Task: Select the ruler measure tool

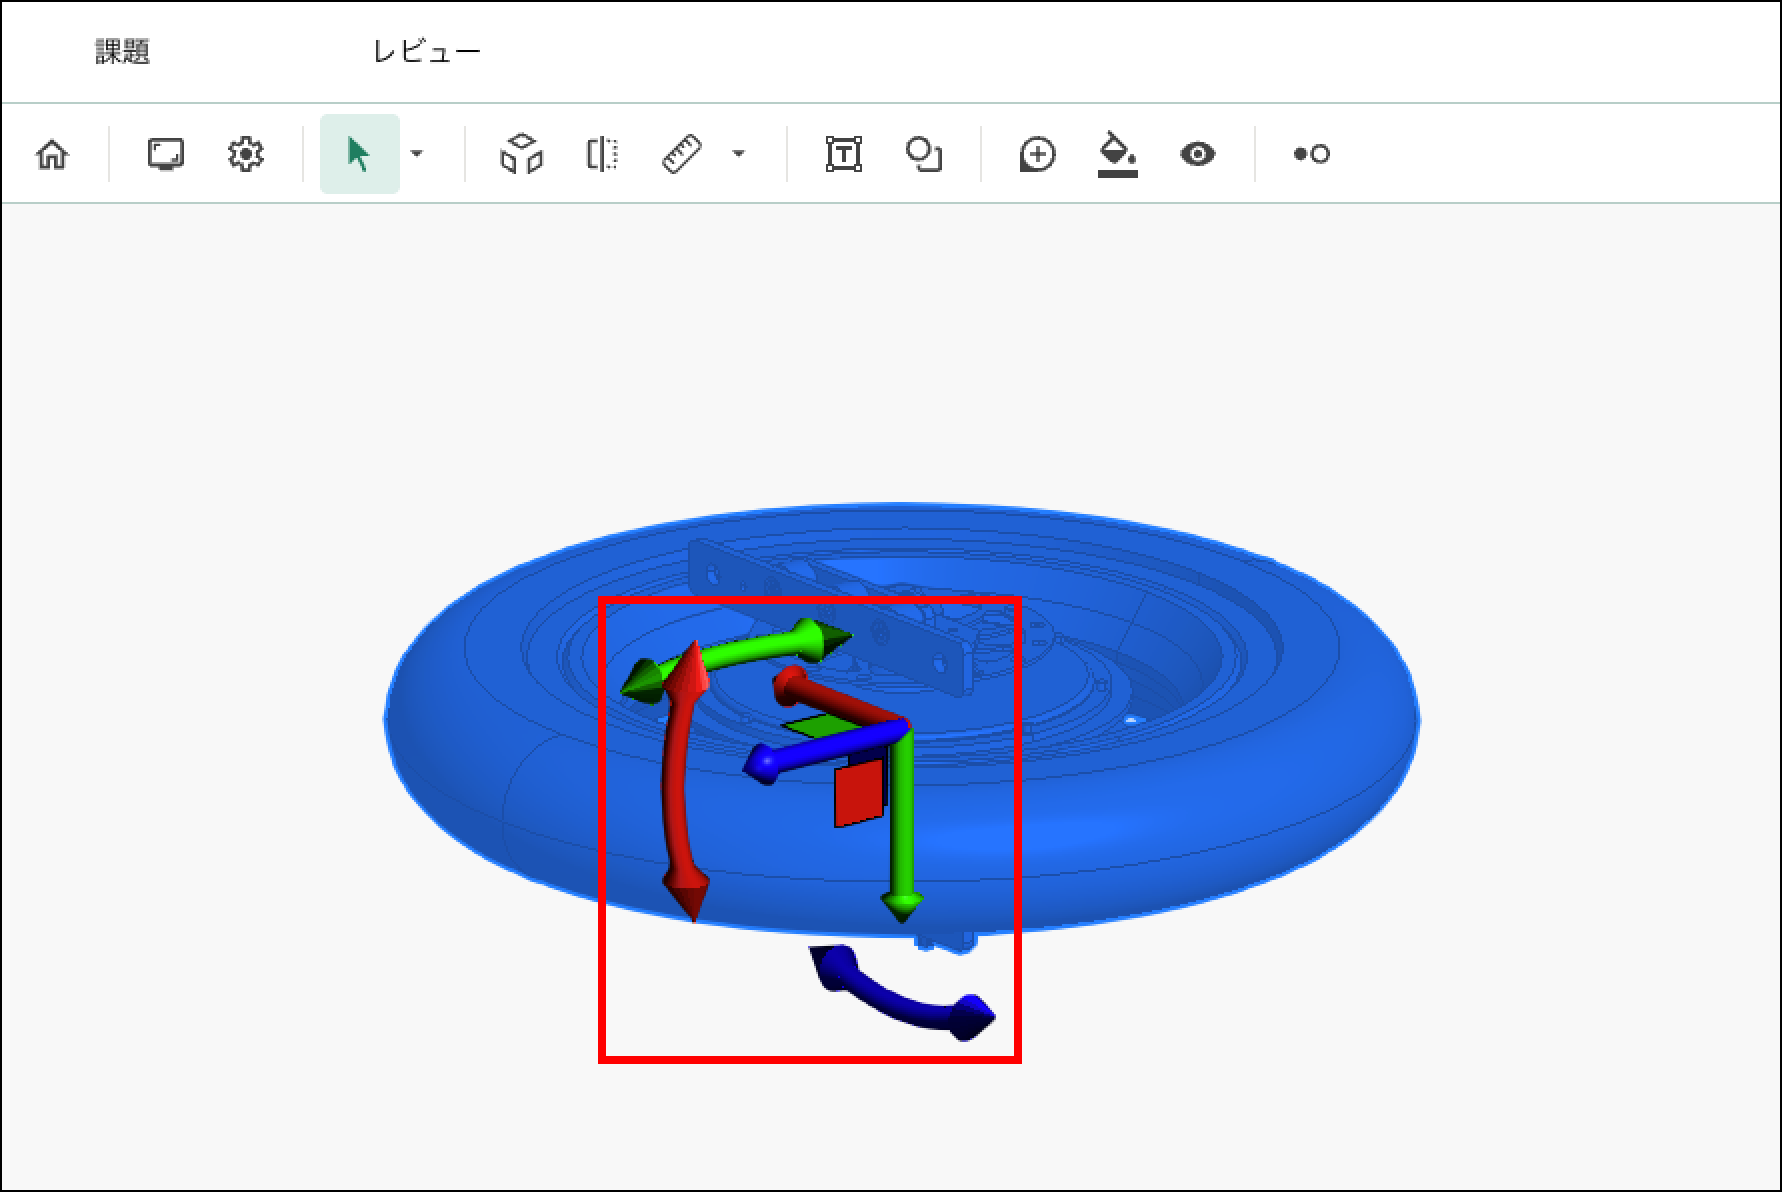Action: coord(682,154)
